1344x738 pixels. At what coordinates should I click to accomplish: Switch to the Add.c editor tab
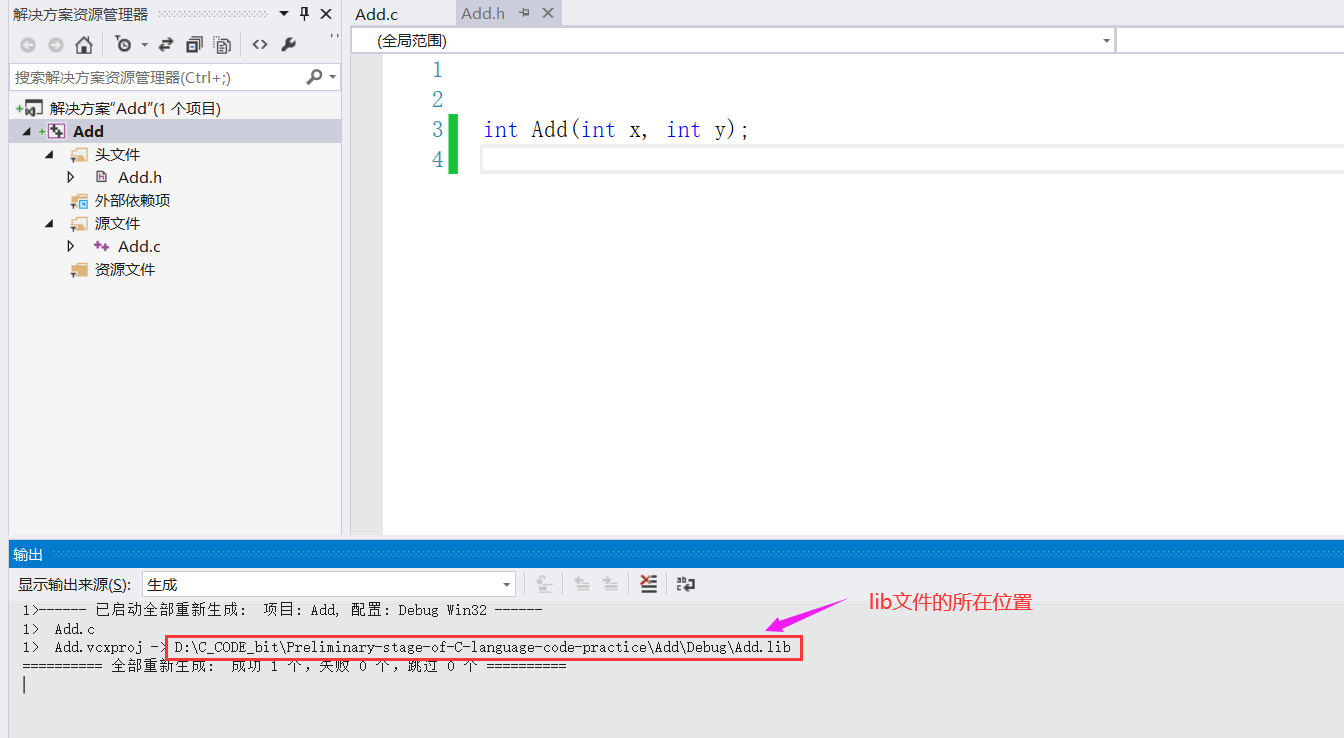pyautogui.click(x=376, y=14)
